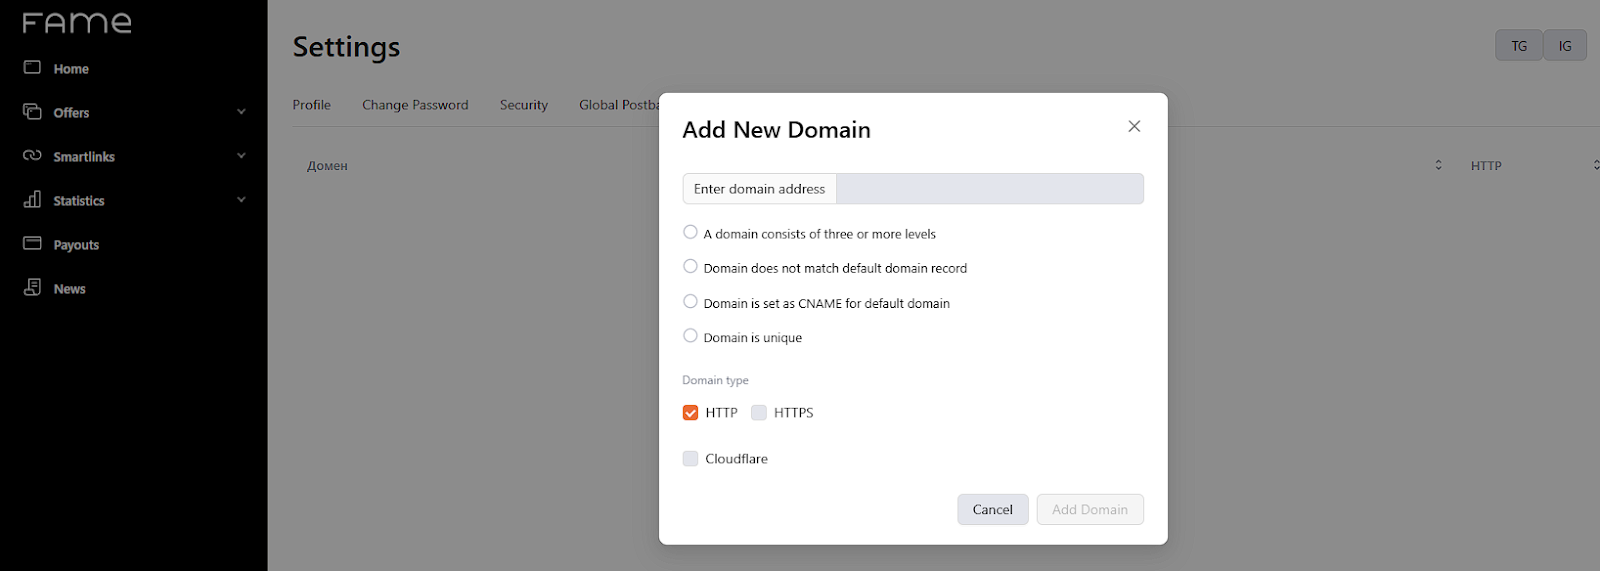Sort by the Домен column arrows
Image resolution: width=1600 pixels, height=571 pixels.
[1438, 165]
